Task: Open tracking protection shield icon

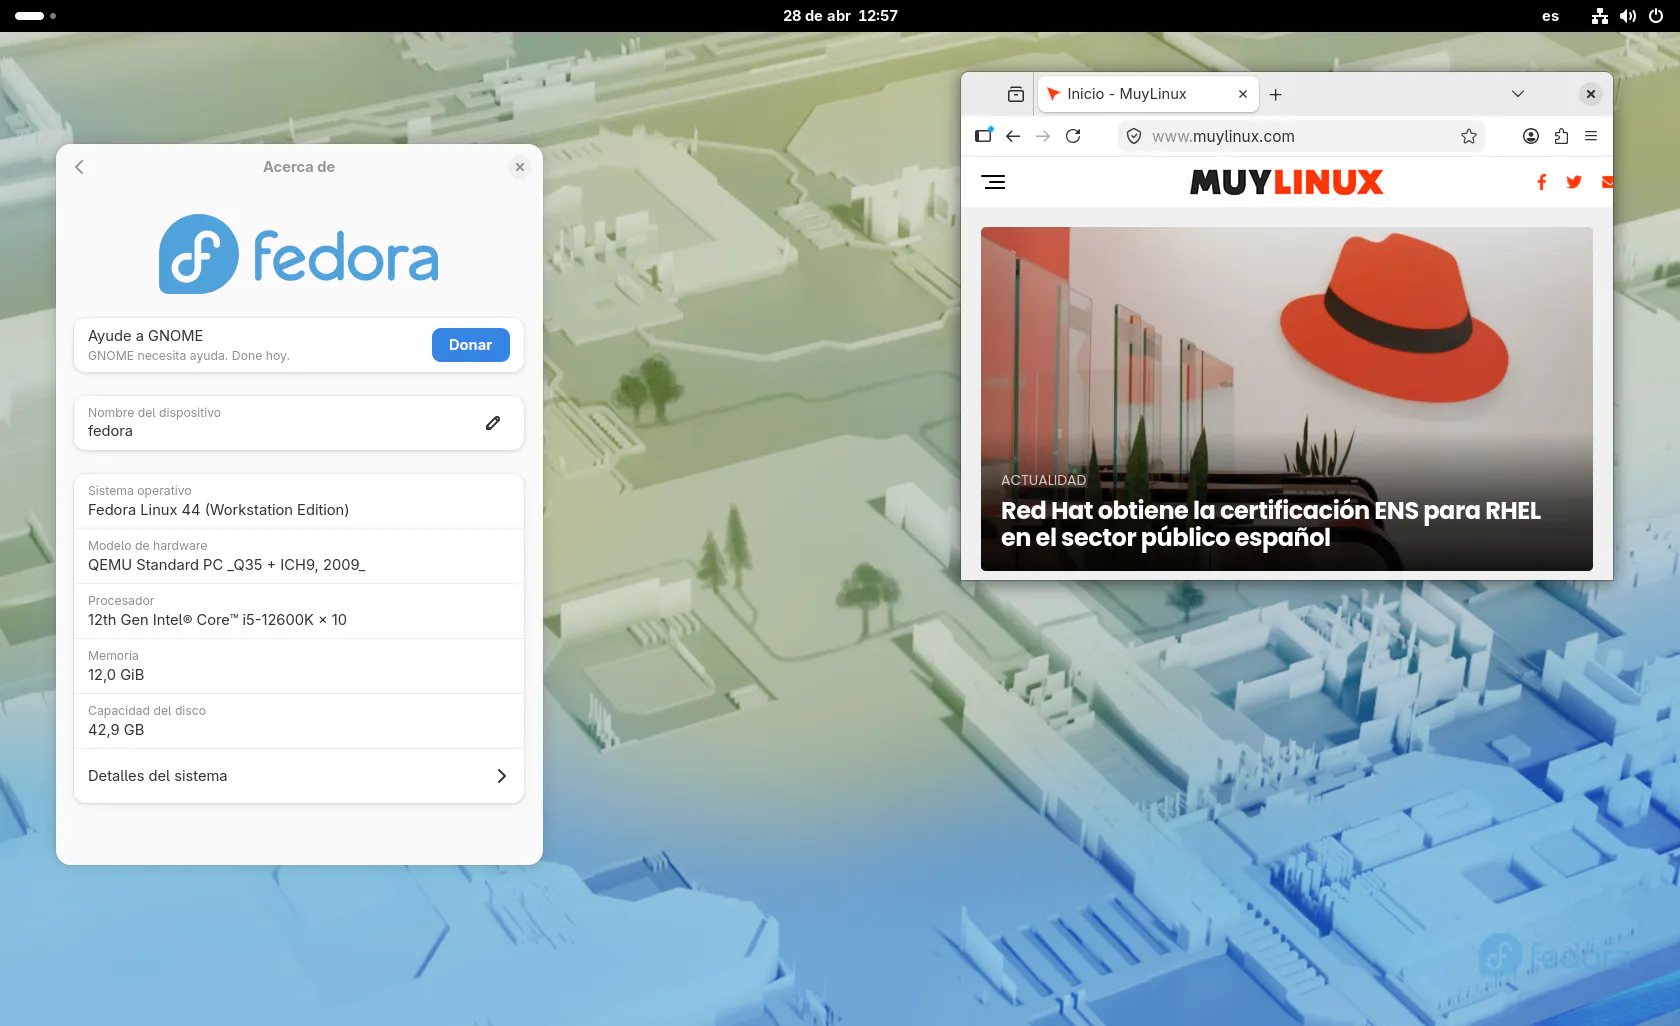Action: (x=1133, y=136)
